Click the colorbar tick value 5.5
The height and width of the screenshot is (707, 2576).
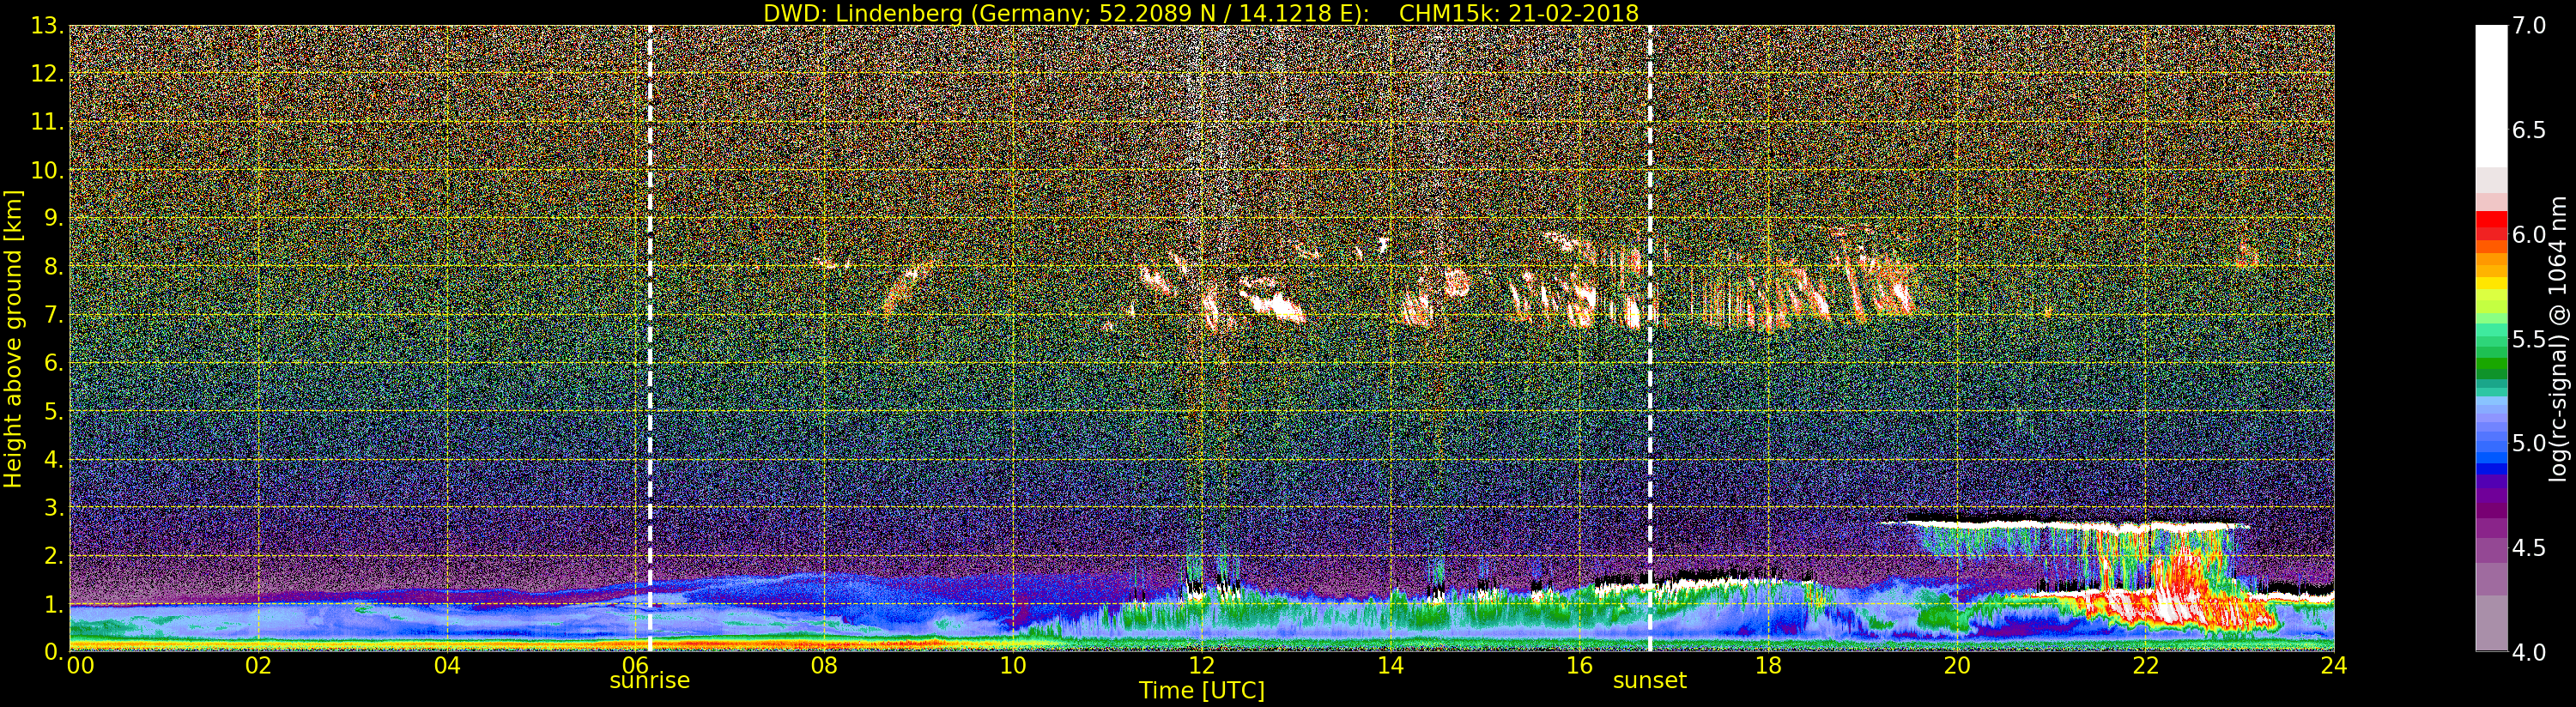click(x=2530, y=339)
